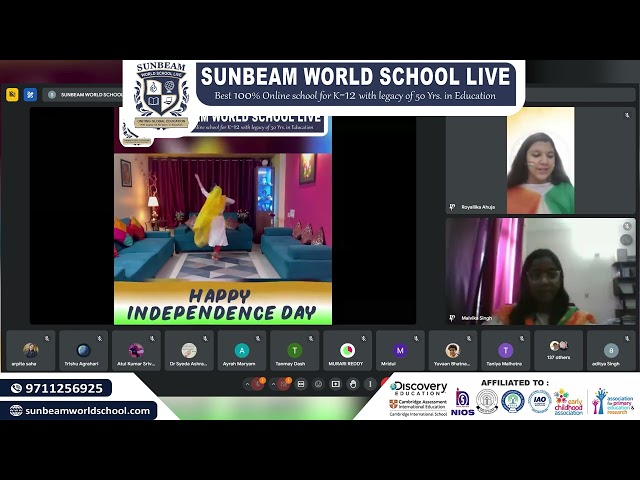This screenshot has height=480, width=640.
Task: Click the pin icon beside Malvika Singh
Action: click(x=452, y=318)
